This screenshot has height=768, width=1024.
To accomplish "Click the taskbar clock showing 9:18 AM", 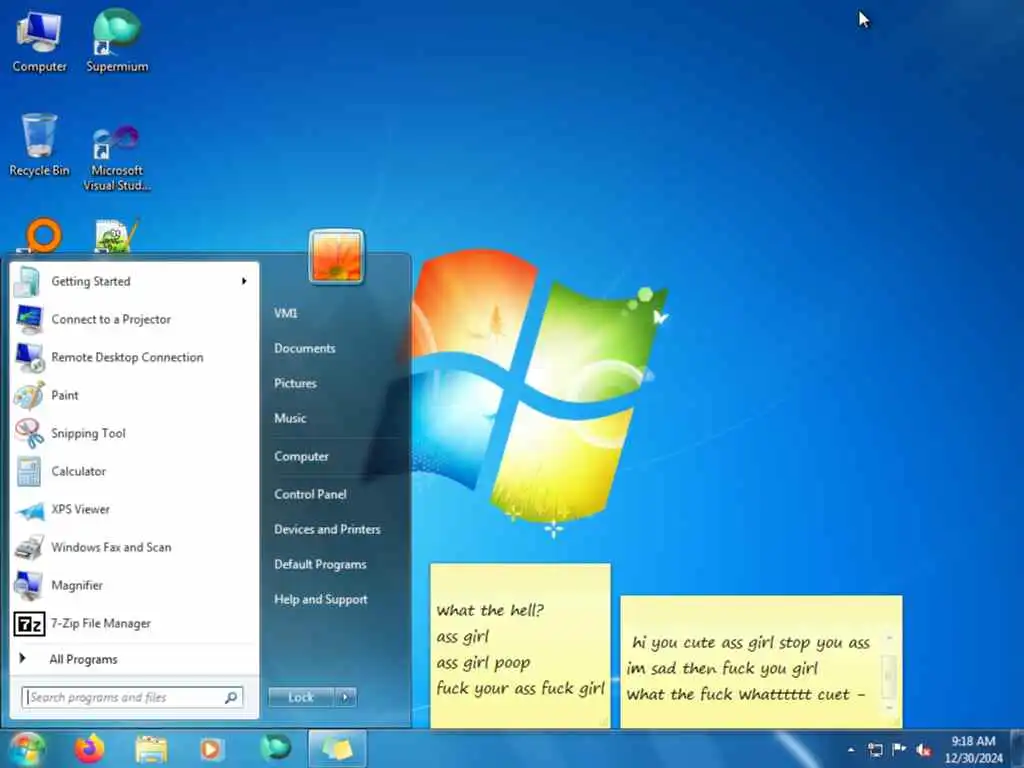I will click(973, 750).
